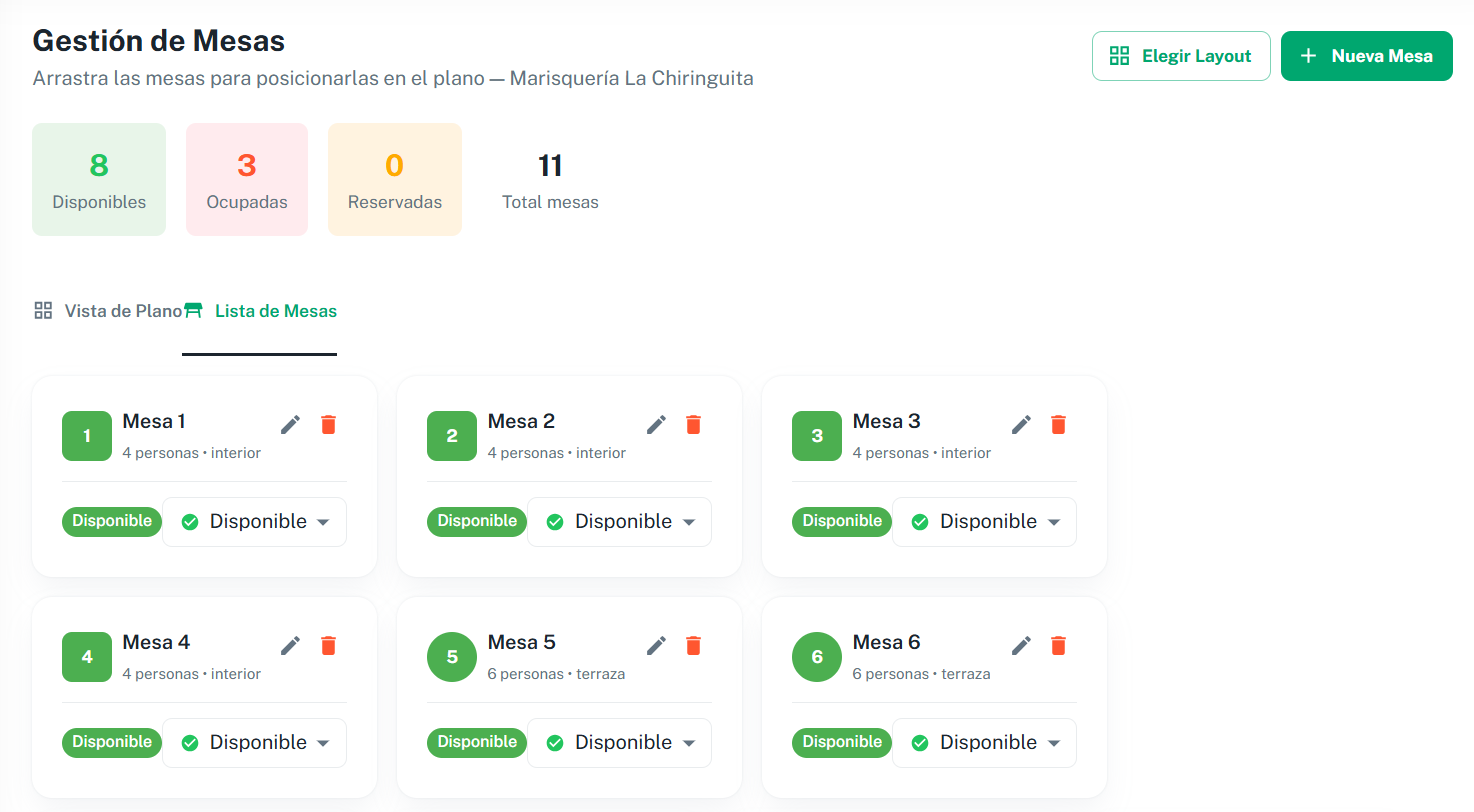Delete Mesa 6 using trash icon

coord(1058,646)
